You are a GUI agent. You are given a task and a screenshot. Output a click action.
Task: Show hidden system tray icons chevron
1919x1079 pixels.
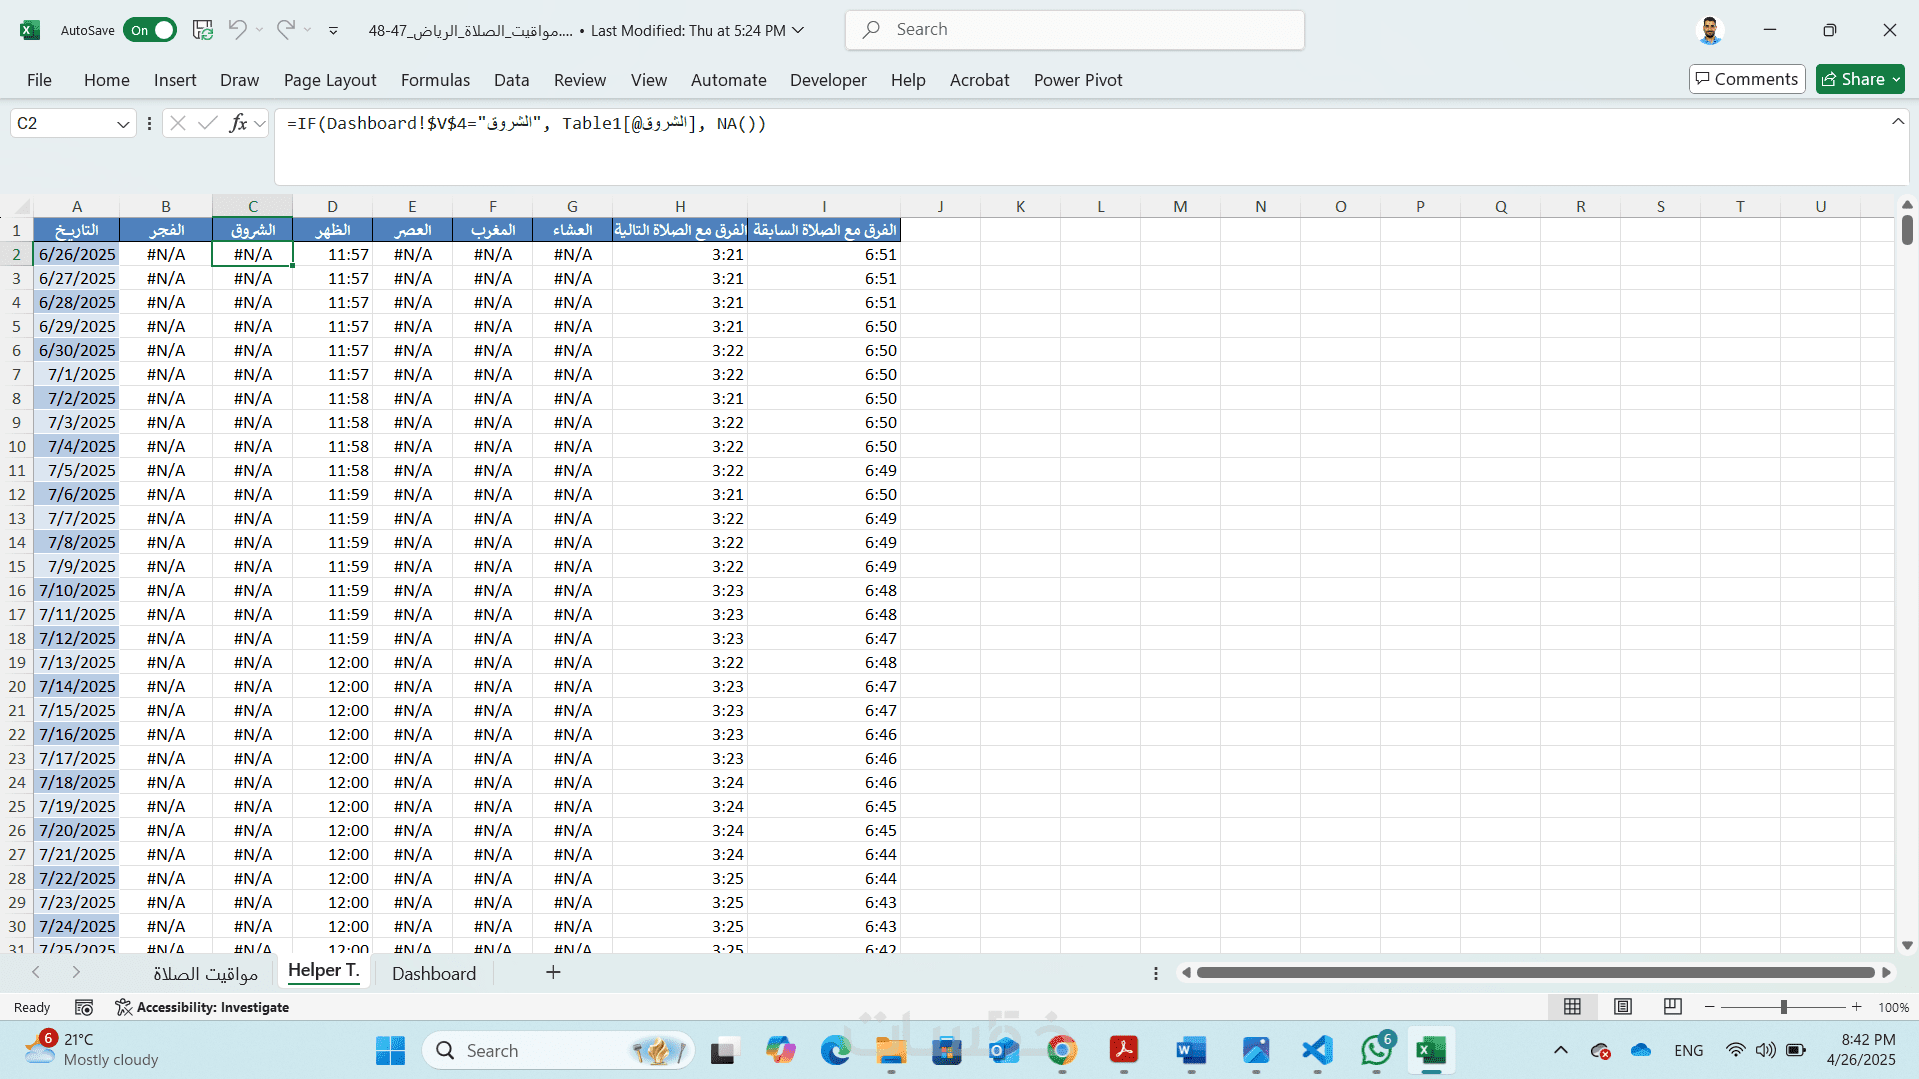[1560, 1050]
